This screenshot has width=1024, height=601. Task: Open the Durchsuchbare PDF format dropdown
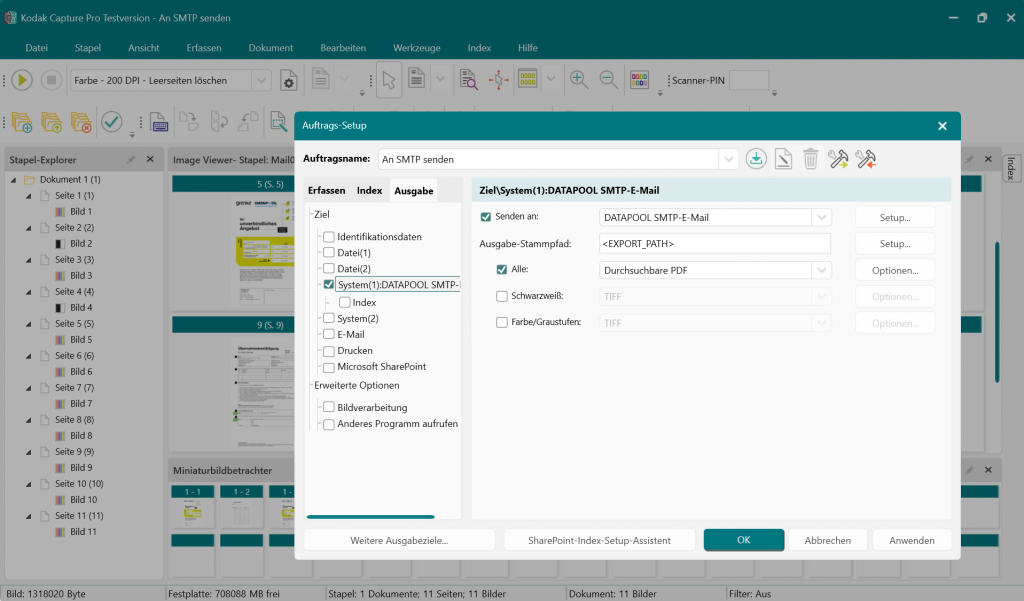click(822, 270)
